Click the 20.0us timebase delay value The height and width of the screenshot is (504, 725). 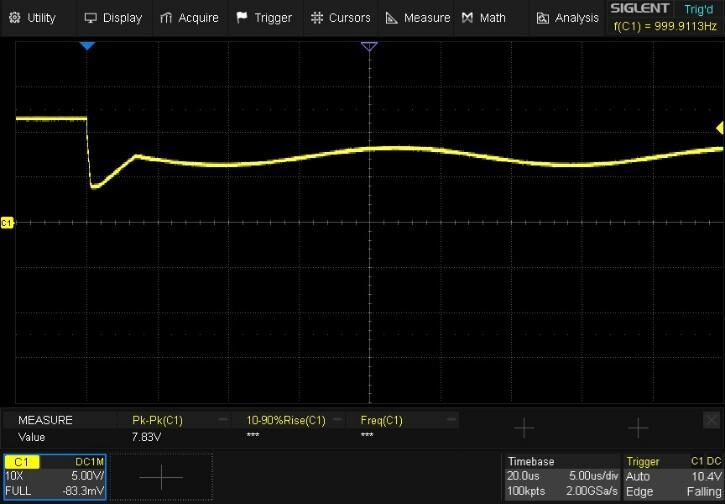click(523, 476)
